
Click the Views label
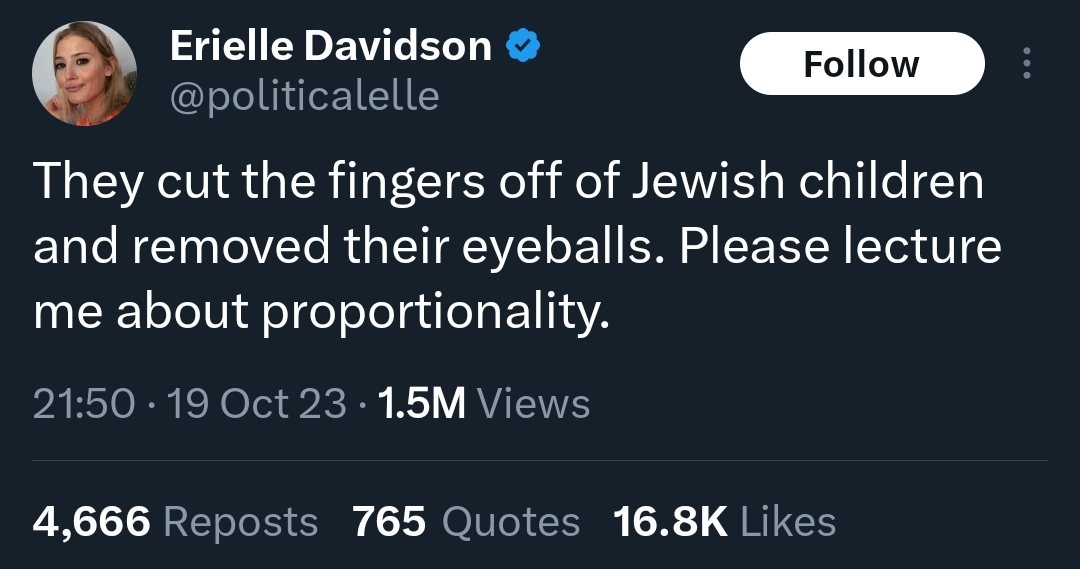534,403
